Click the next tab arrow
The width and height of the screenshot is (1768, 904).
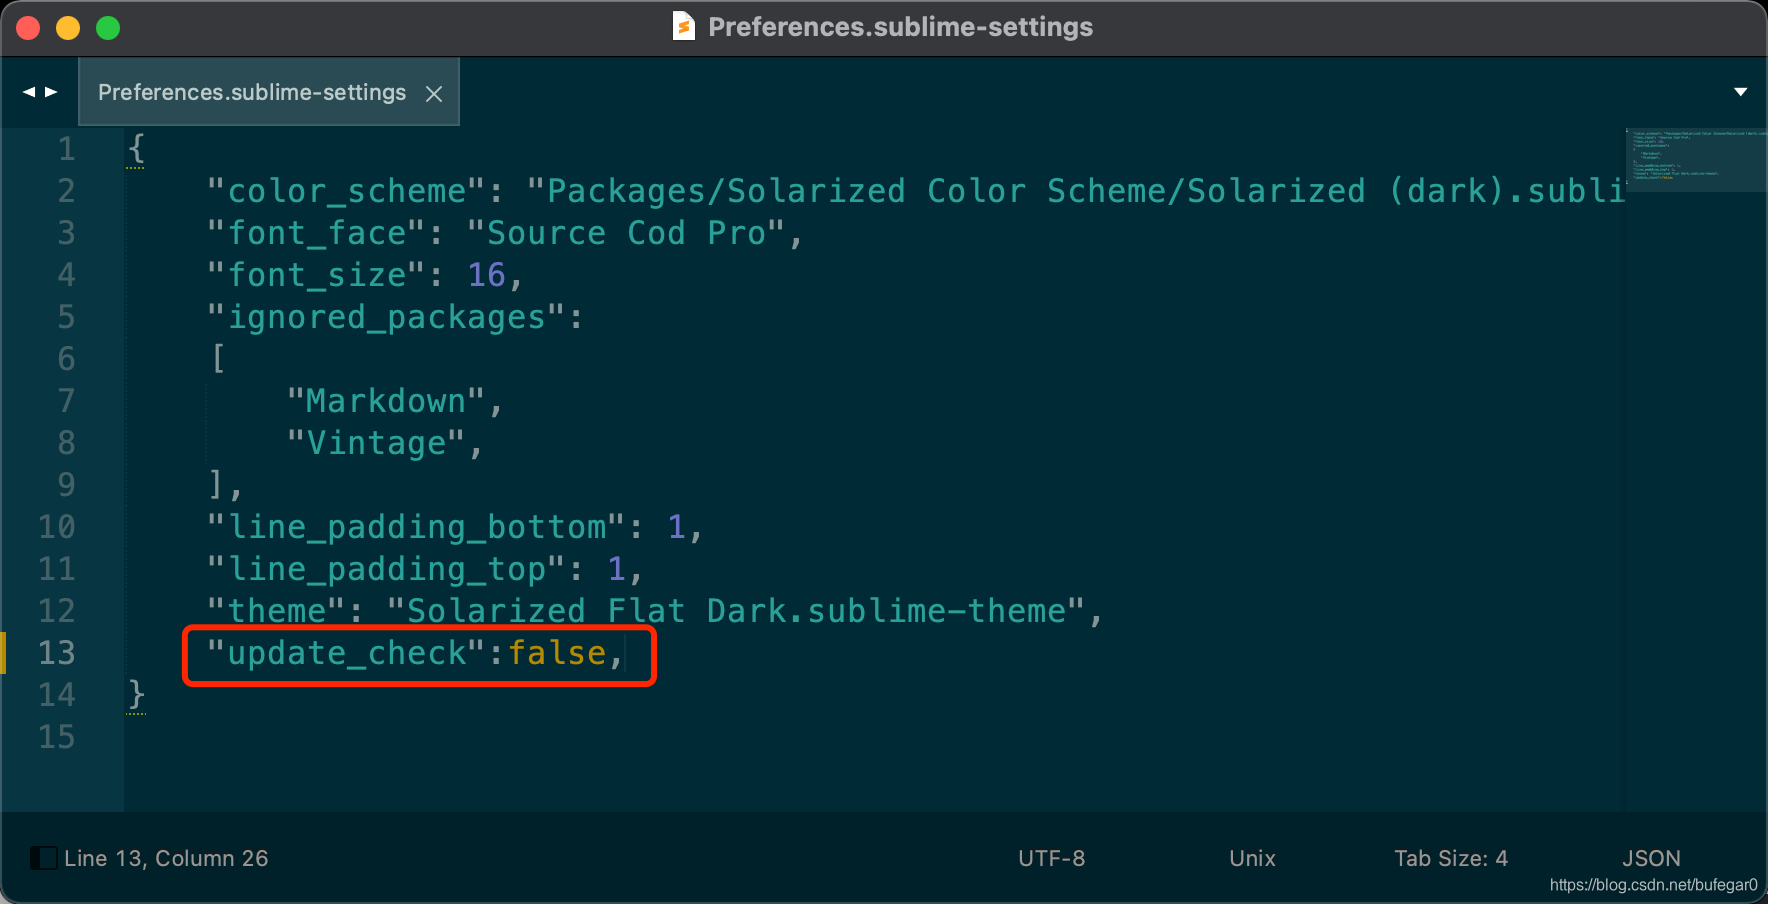[51, 92]
